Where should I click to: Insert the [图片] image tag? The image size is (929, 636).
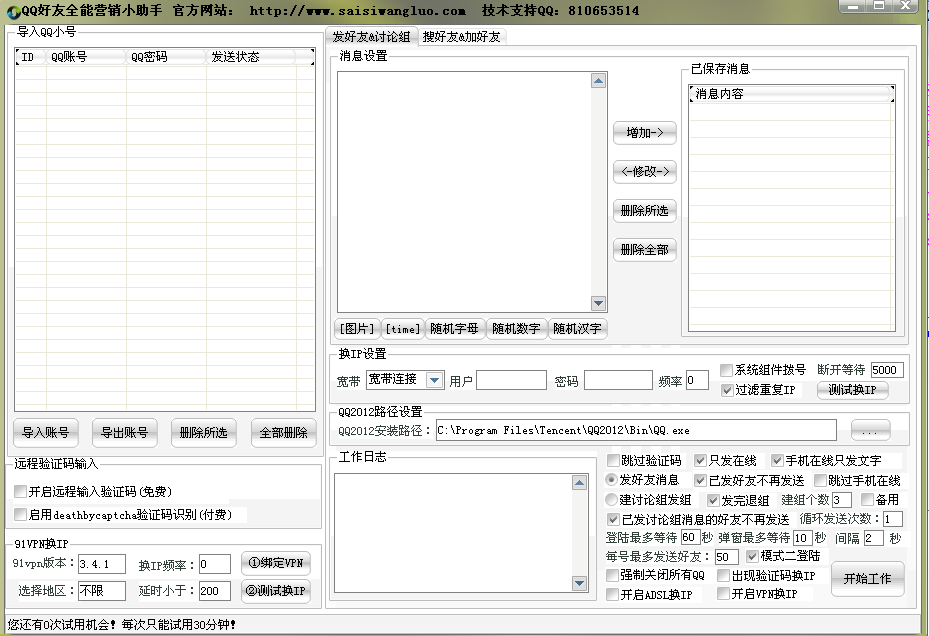tap(357, 329)
